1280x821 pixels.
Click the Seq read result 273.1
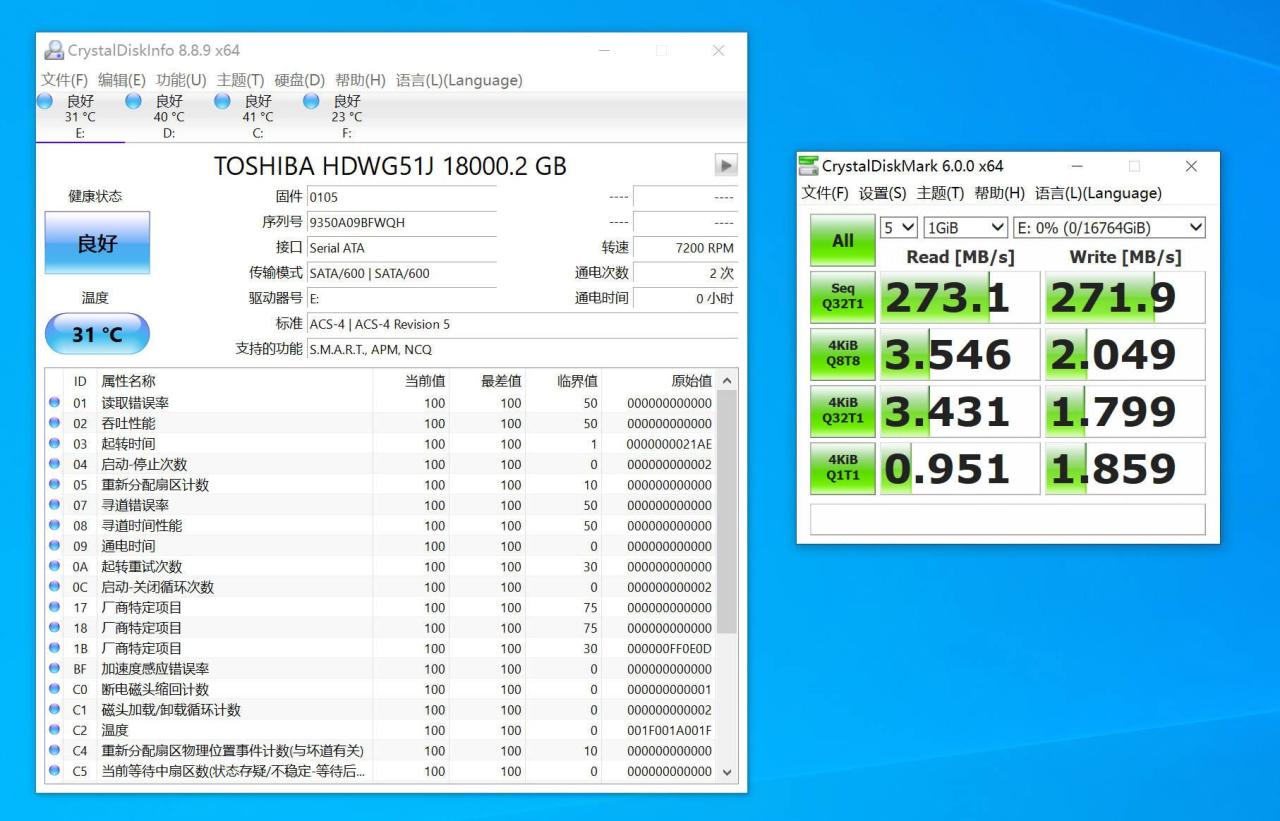click(x=959, y=297)
